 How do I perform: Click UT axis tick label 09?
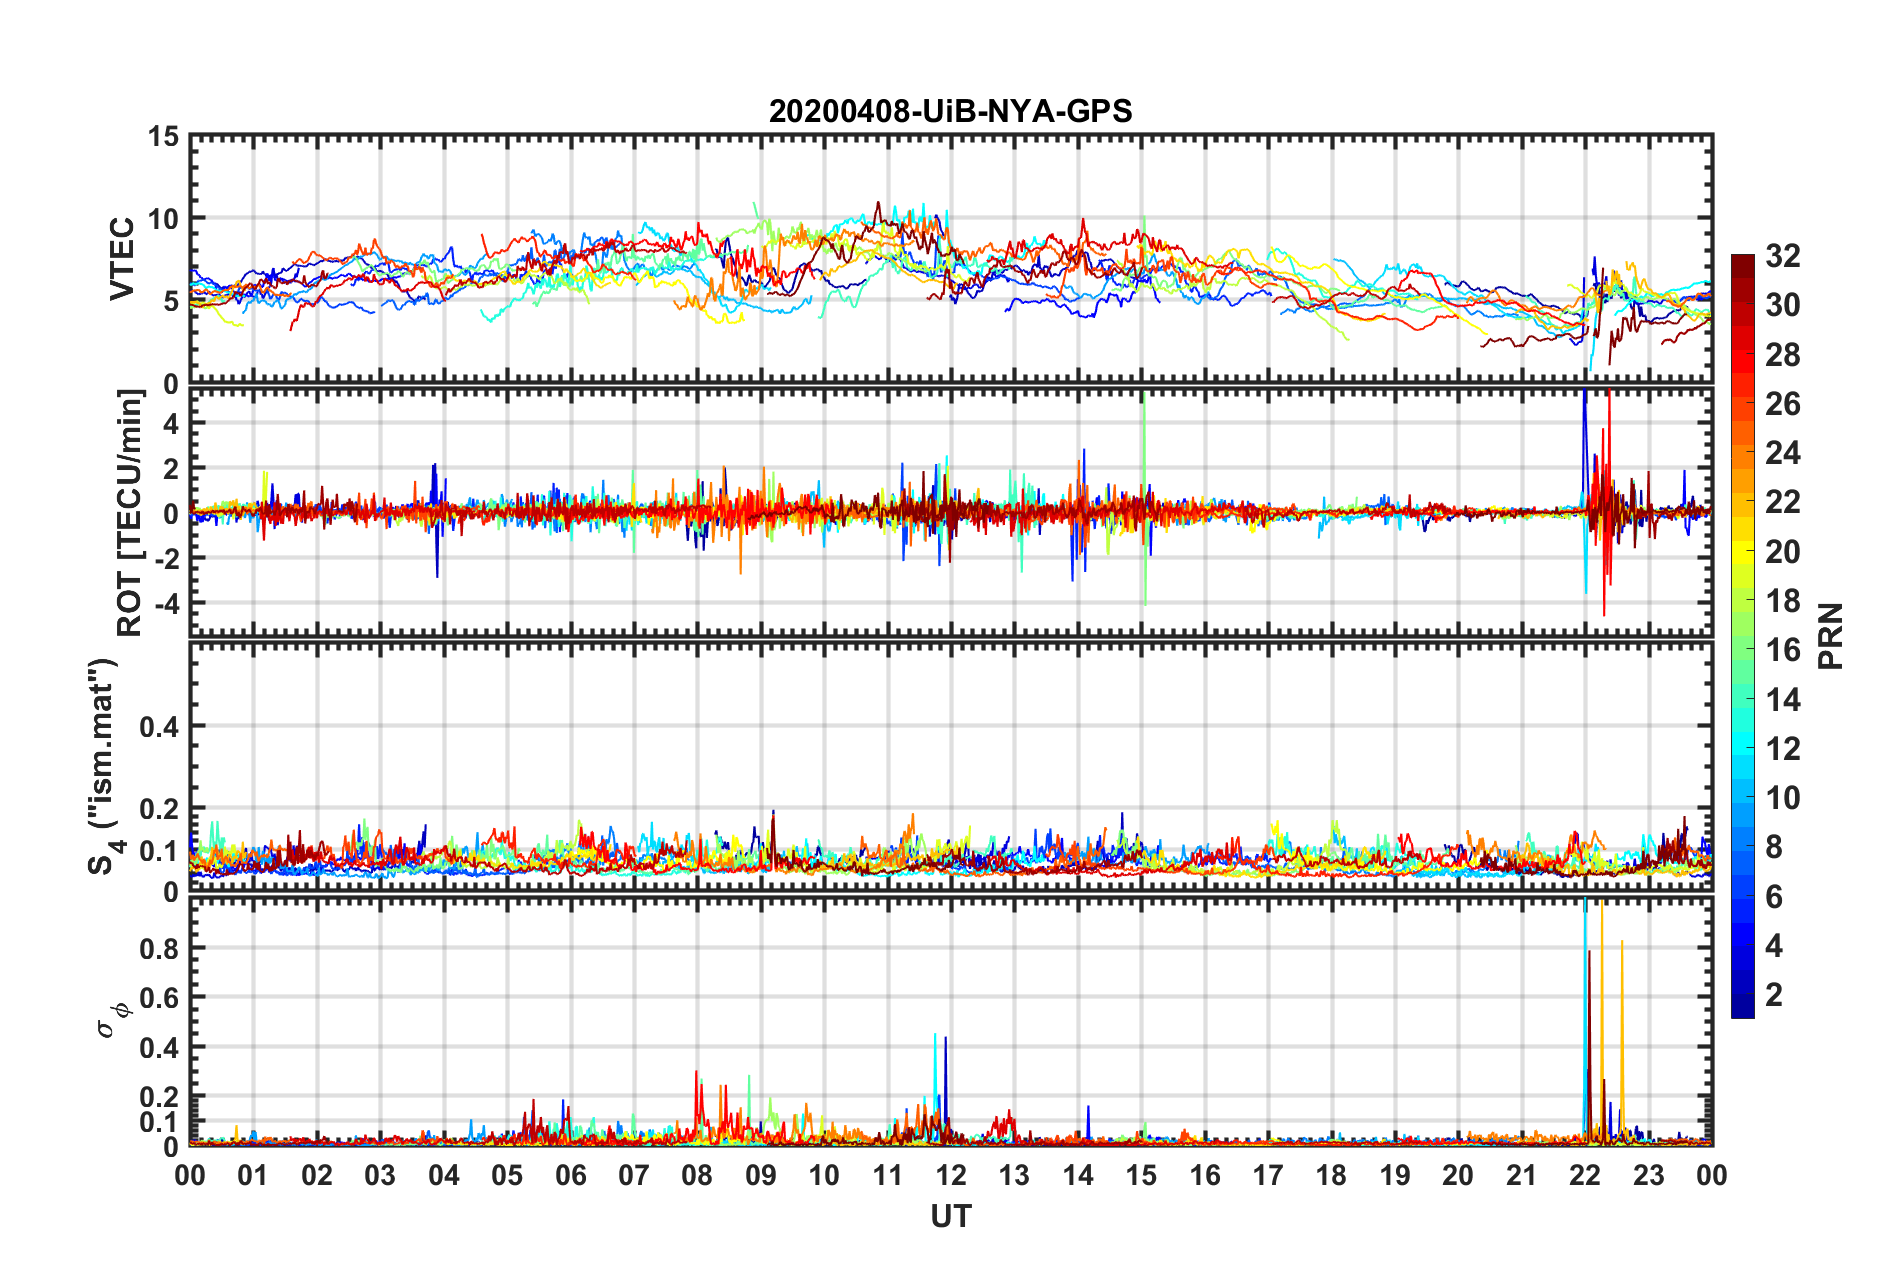coord(761,1175)
